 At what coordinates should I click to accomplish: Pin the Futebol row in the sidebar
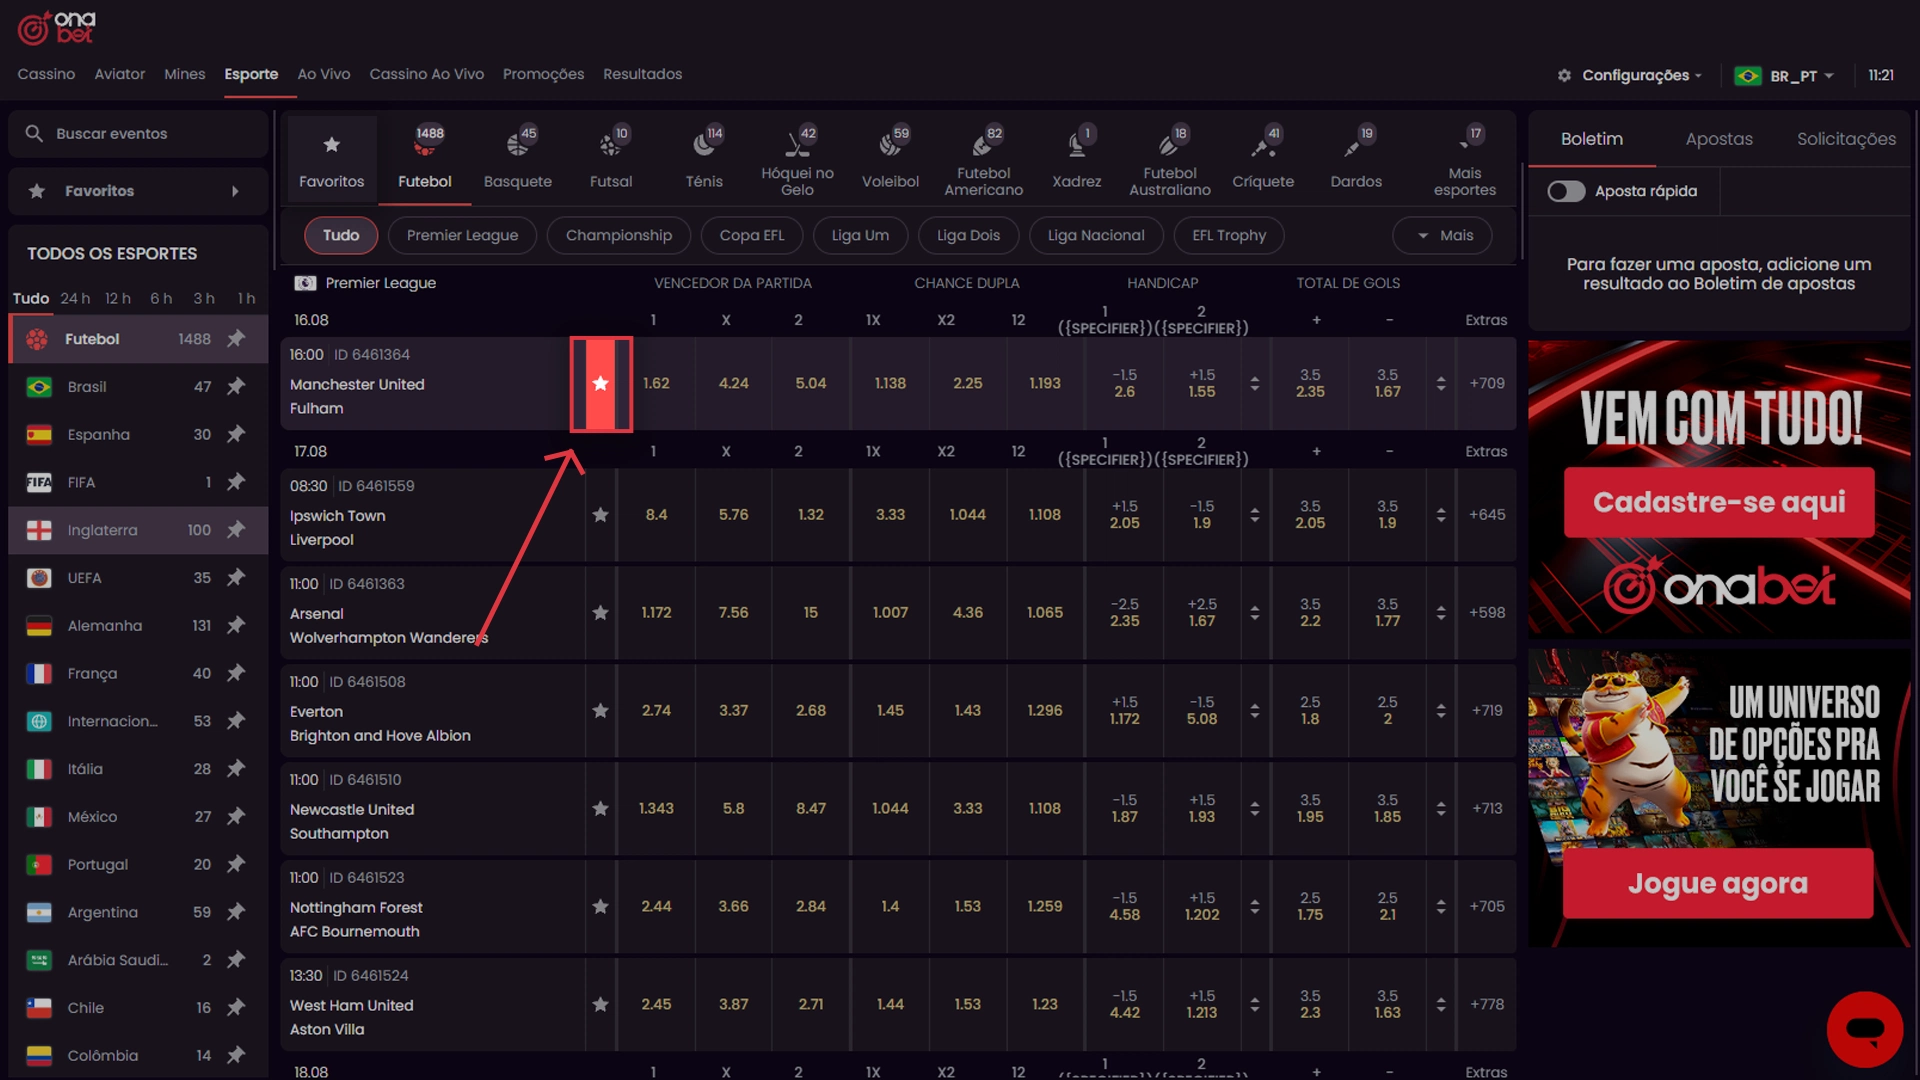click(236, 338)
